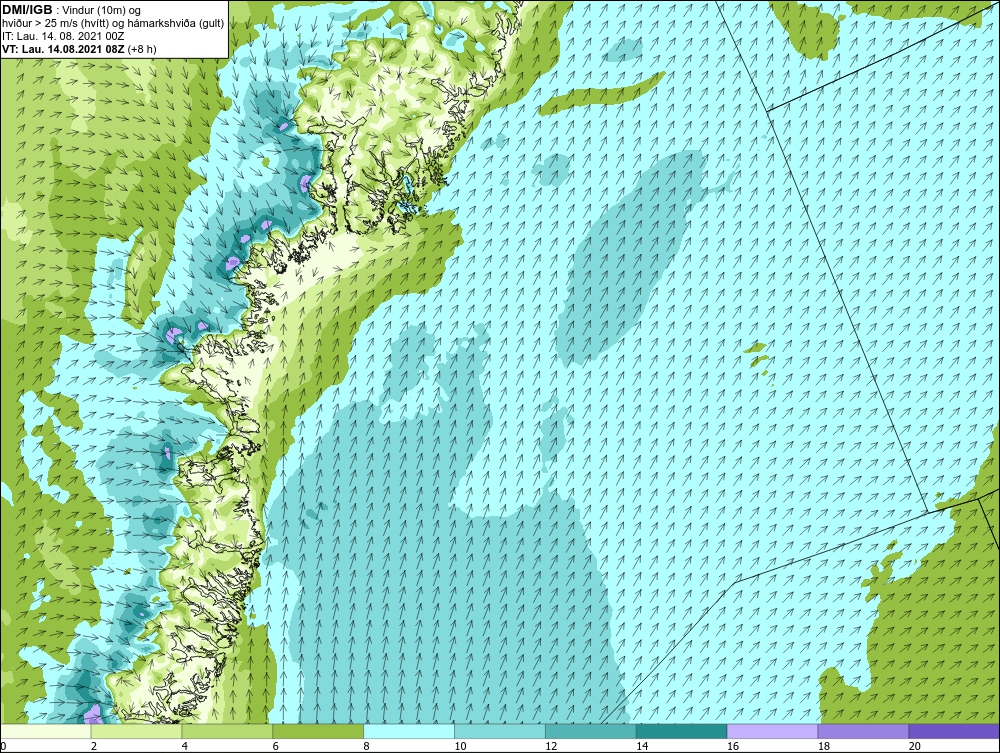The height and width of the screenshot is (753, 1000).
Task: Click the 0–2 m/s legend color swatch
Action: click(46, 731)
